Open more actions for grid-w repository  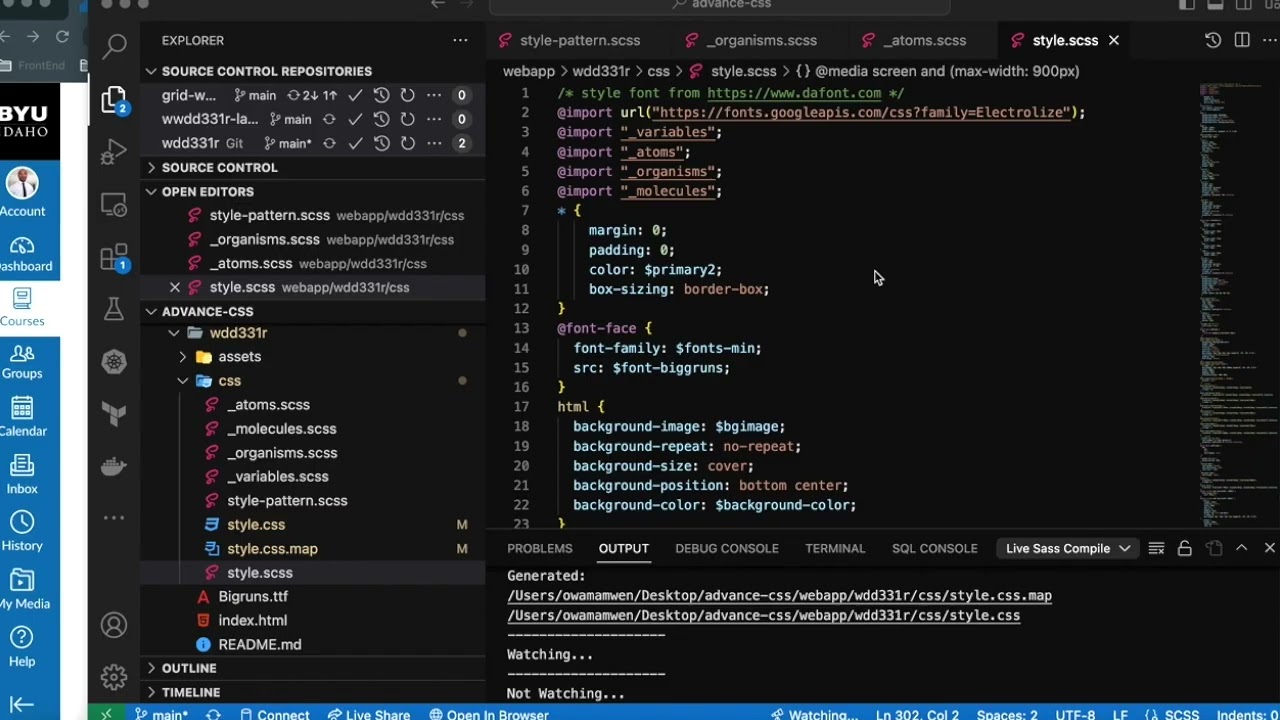tap(433, 95)
